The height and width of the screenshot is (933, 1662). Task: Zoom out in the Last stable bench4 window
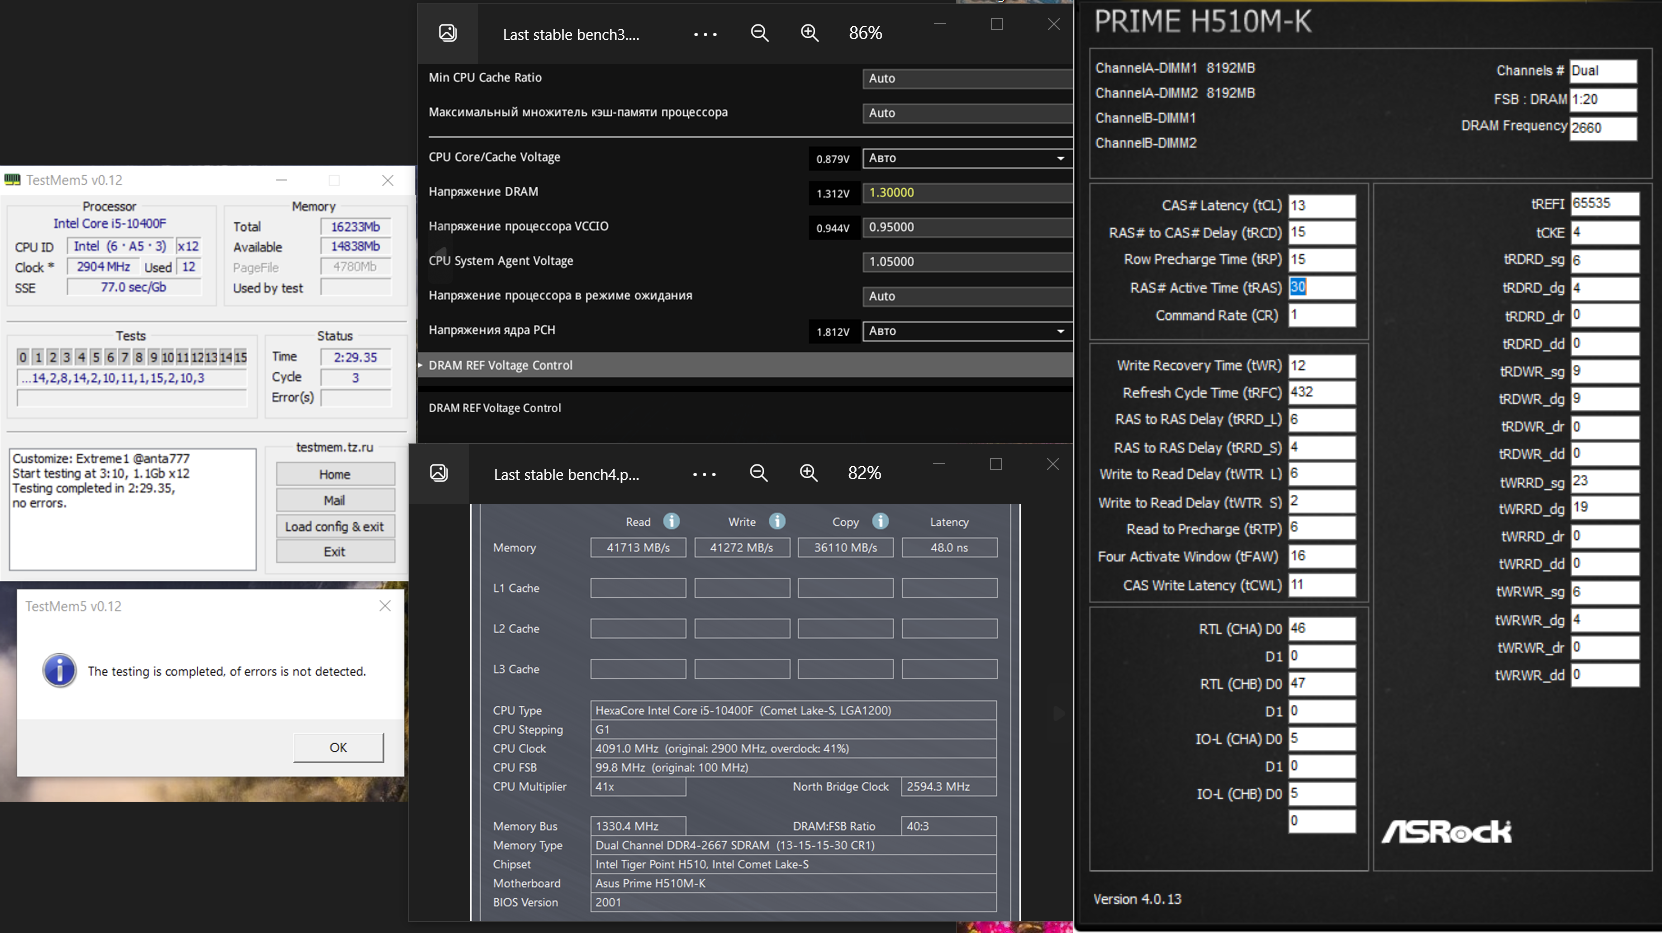click(759, 473)
